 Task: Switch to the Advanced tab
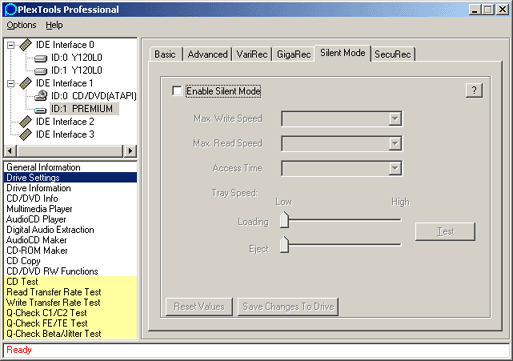pos(207,54)
